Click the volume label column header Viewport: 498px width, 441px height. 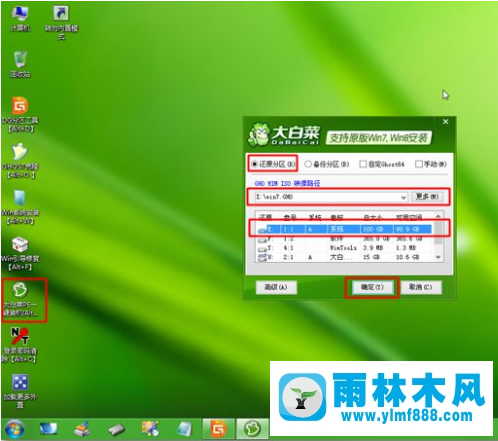tap(337, 218)
